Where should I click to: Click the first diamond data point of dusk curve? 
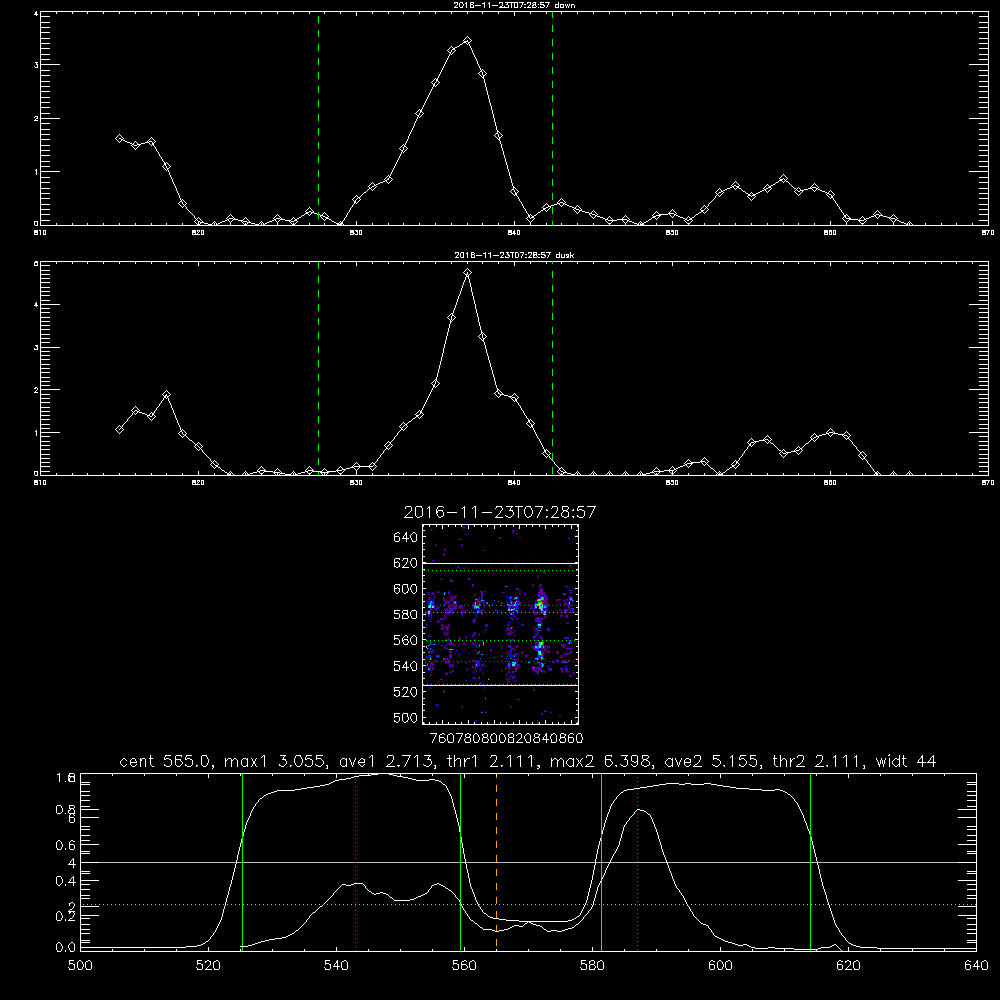click(x=119, y=429)
